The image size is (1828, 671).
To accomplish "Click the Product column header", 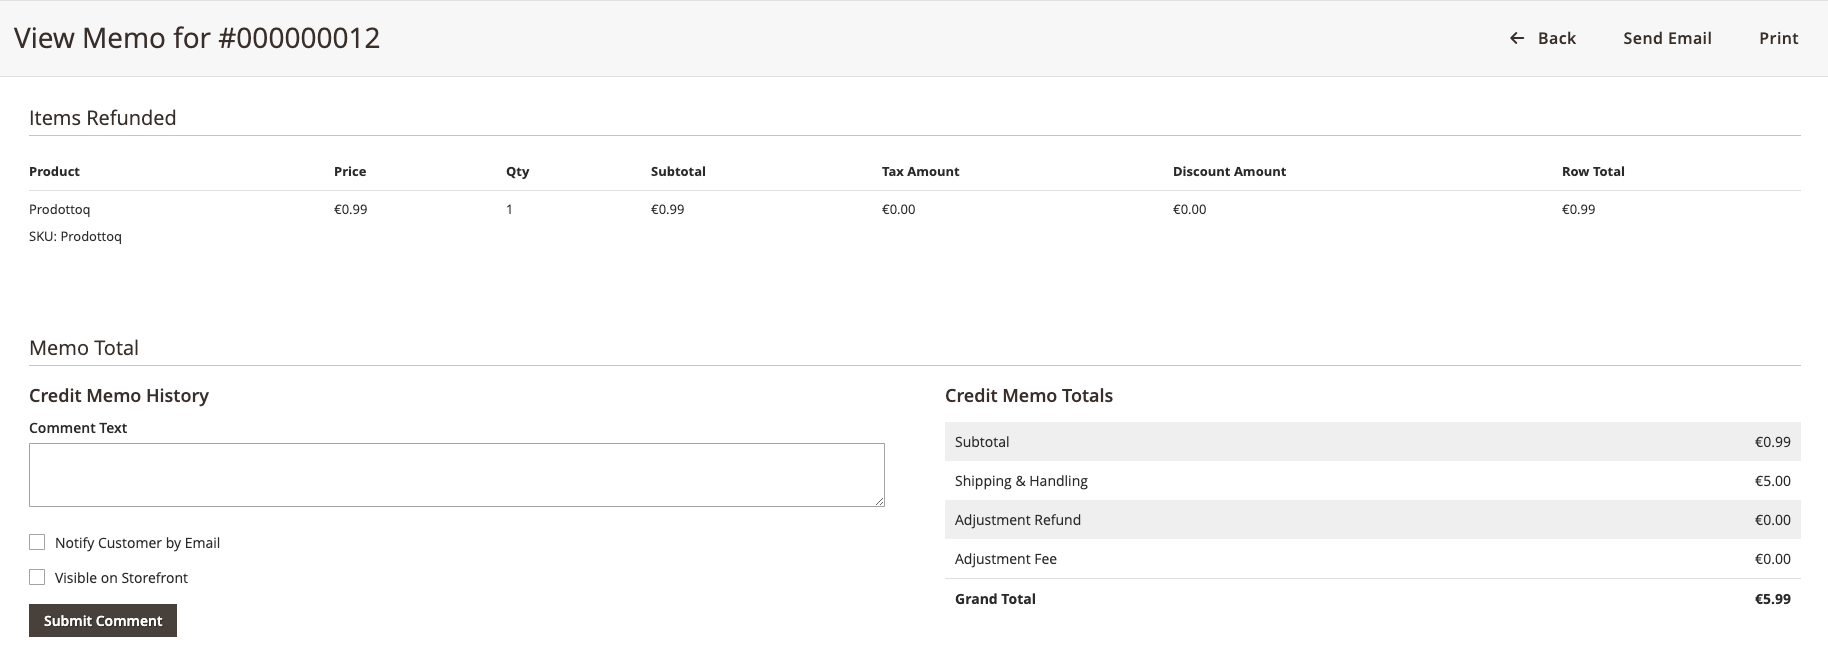I will 54,171.
